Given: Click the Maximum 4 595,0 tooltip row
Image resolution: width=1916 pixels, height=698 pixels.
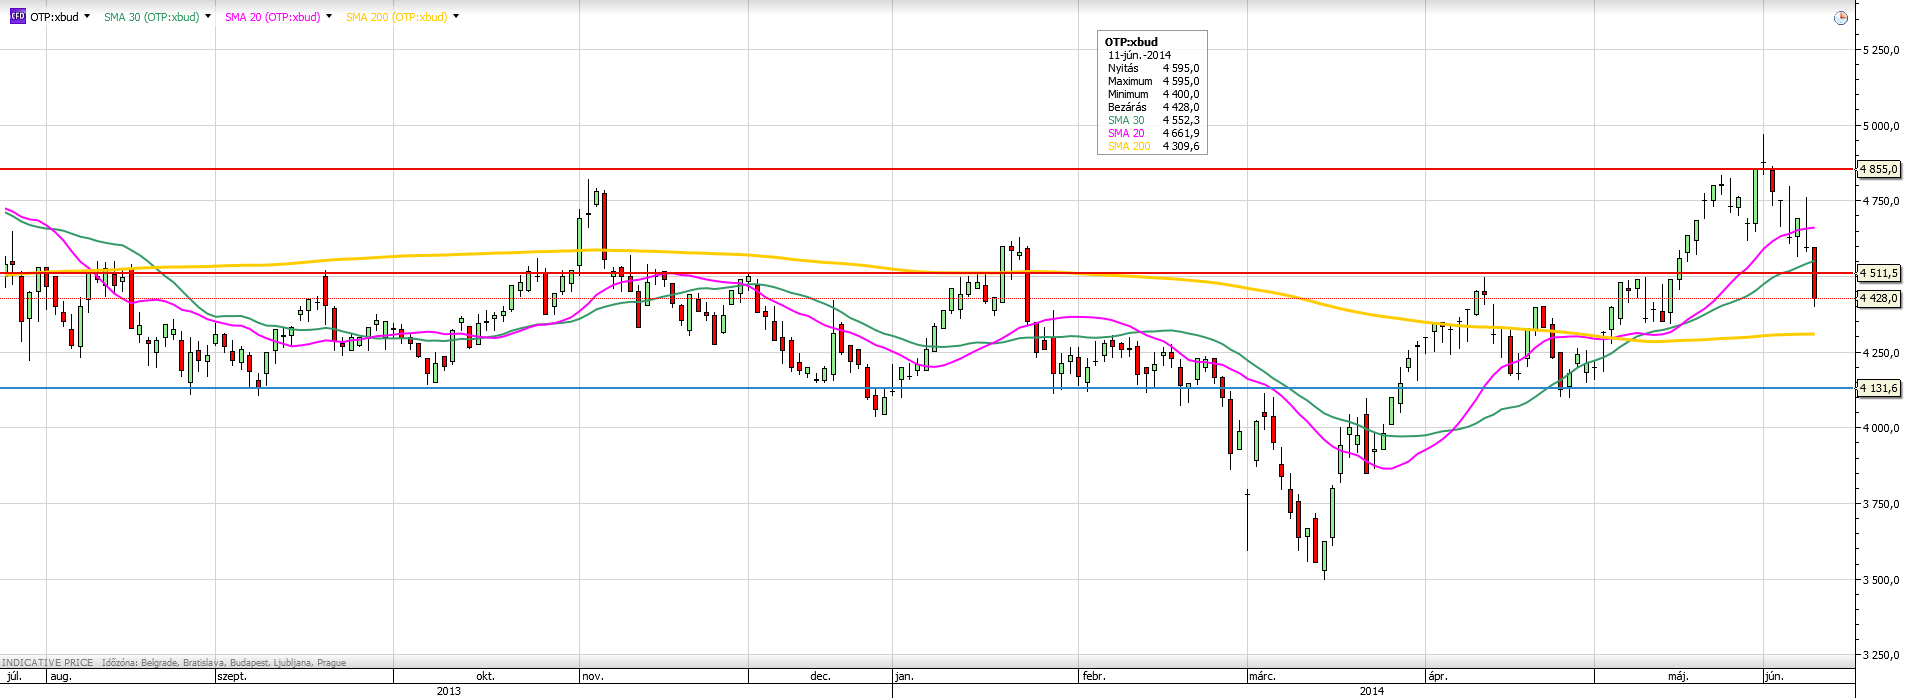Looking at the screenshot, I should point(1153,81).
